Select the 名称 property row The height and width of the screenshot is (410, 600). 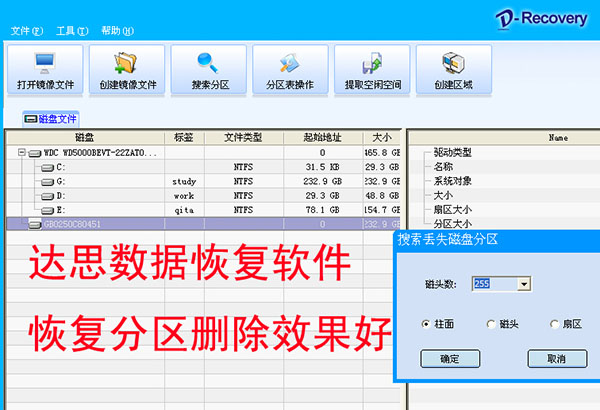(443, 167)
